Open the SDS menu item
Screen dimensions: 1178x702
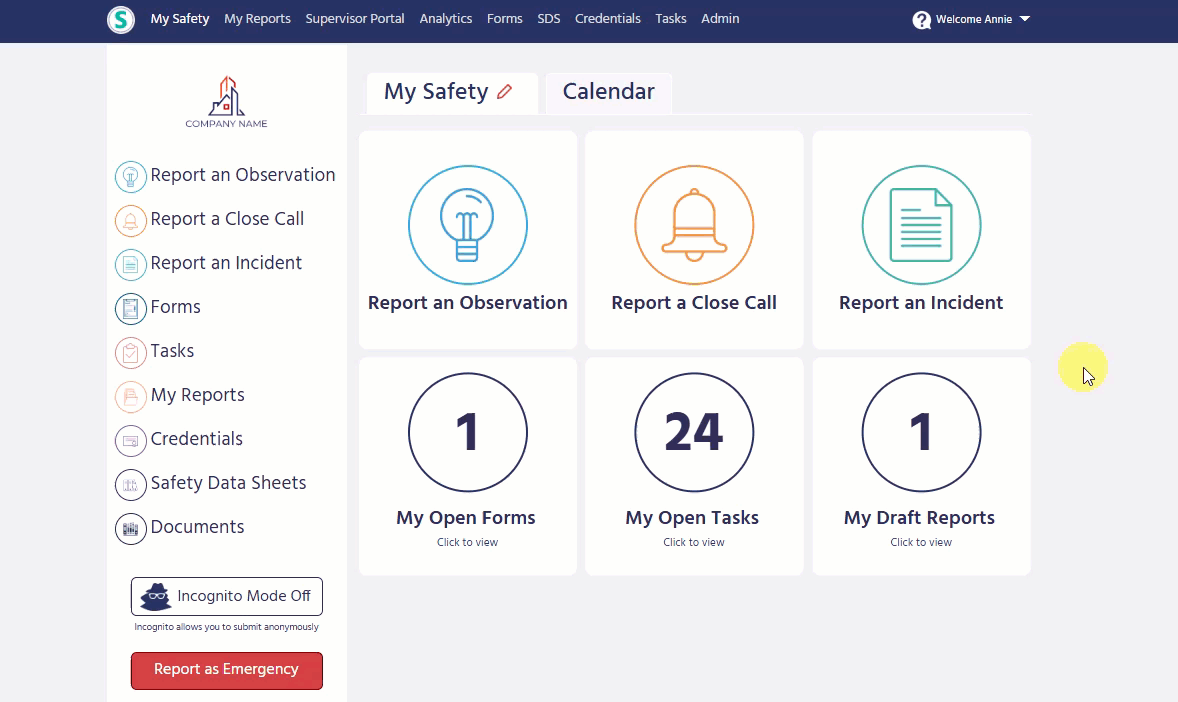548,18
